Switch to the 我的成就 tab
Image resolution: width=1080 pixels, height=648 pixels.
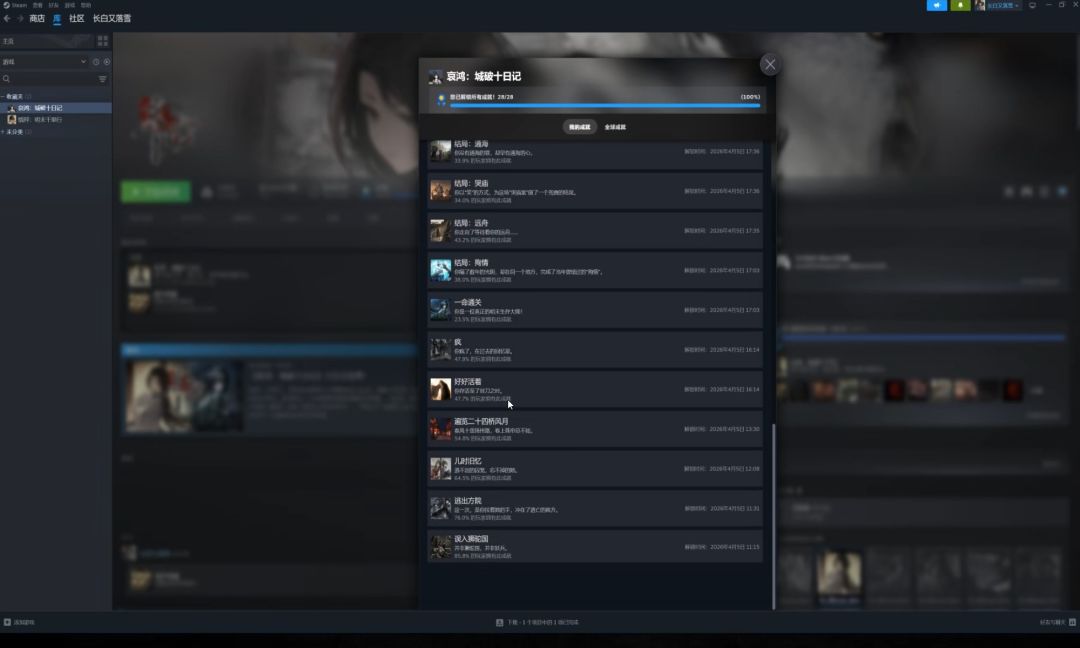tap(580, 127)
